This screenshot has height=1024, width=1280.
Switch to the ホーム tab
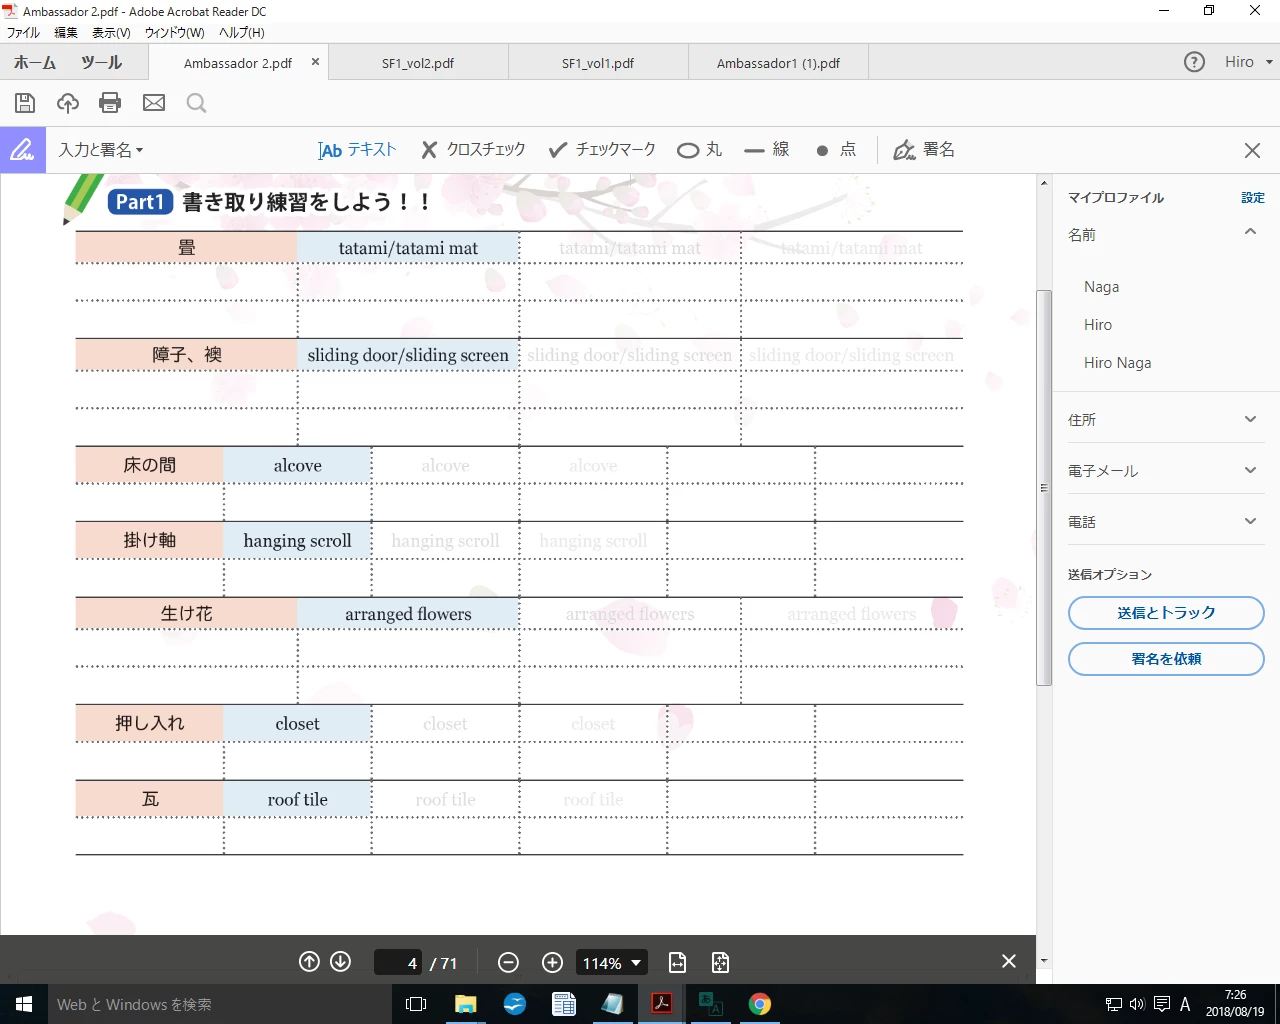tap(35, 62)
